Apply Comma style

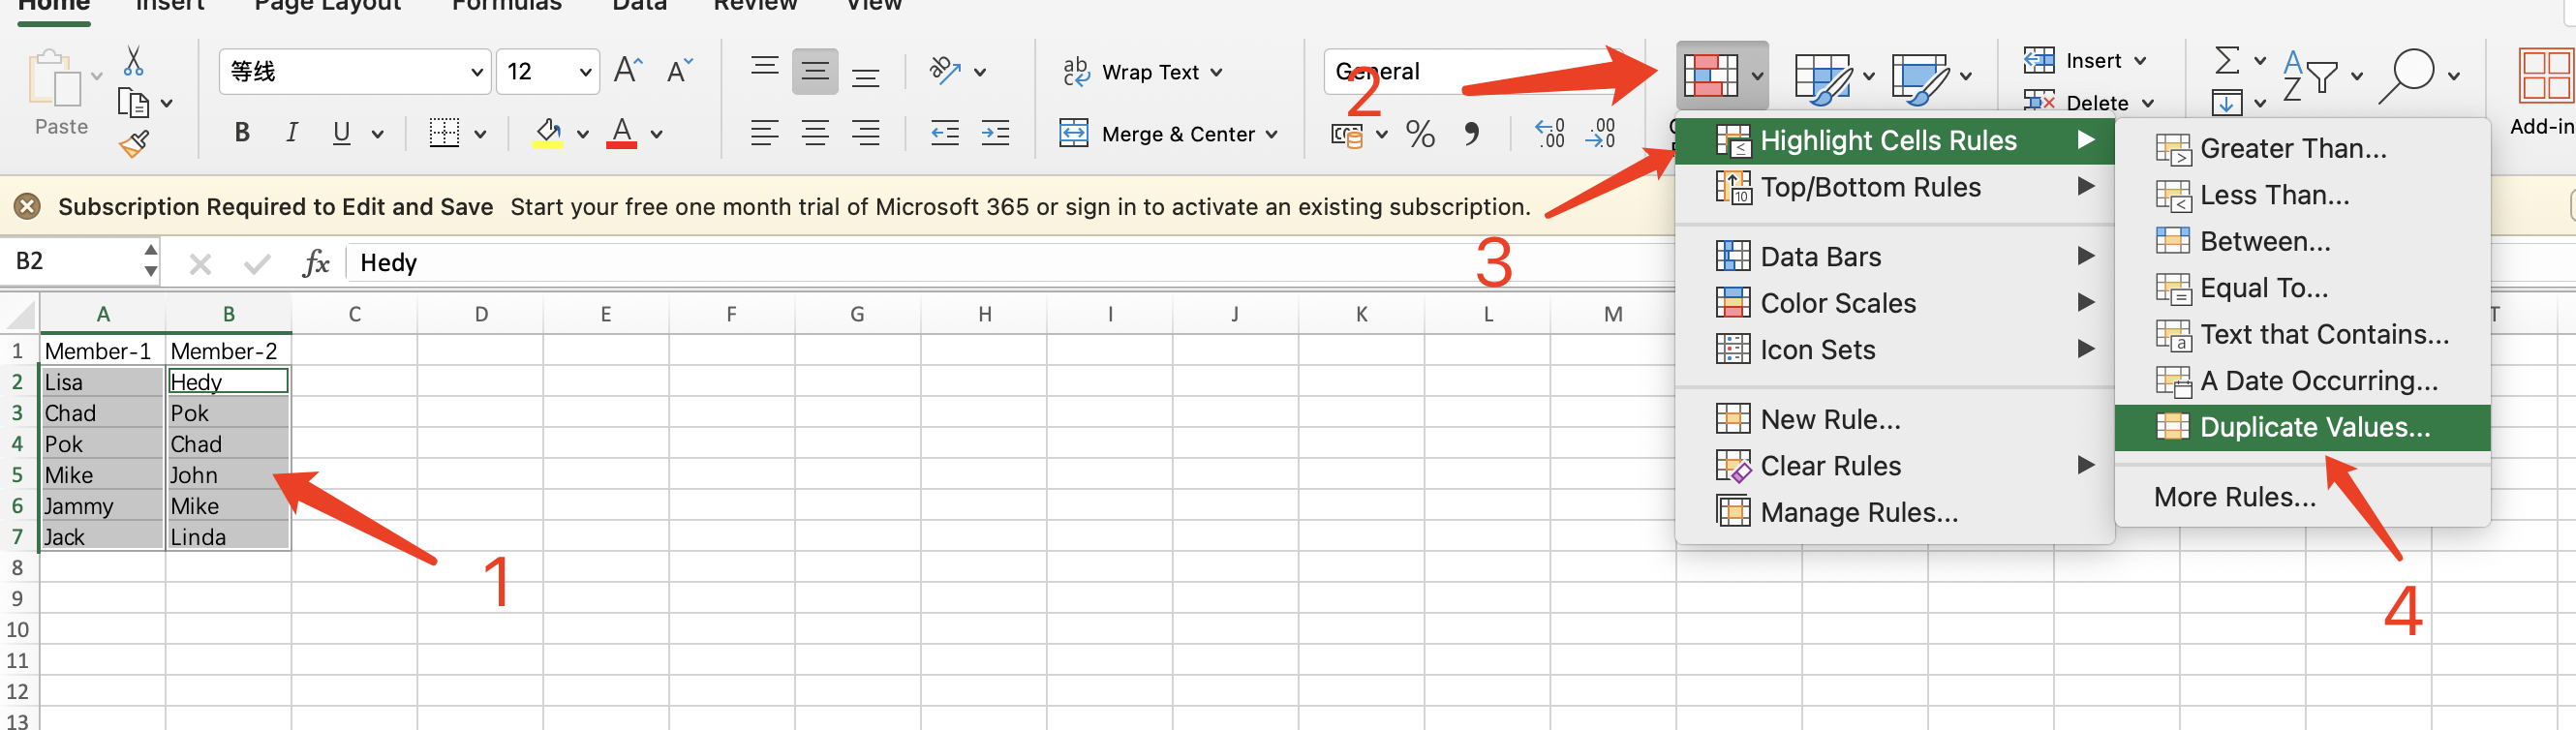pyautogui.click(x=1472, y=133)
